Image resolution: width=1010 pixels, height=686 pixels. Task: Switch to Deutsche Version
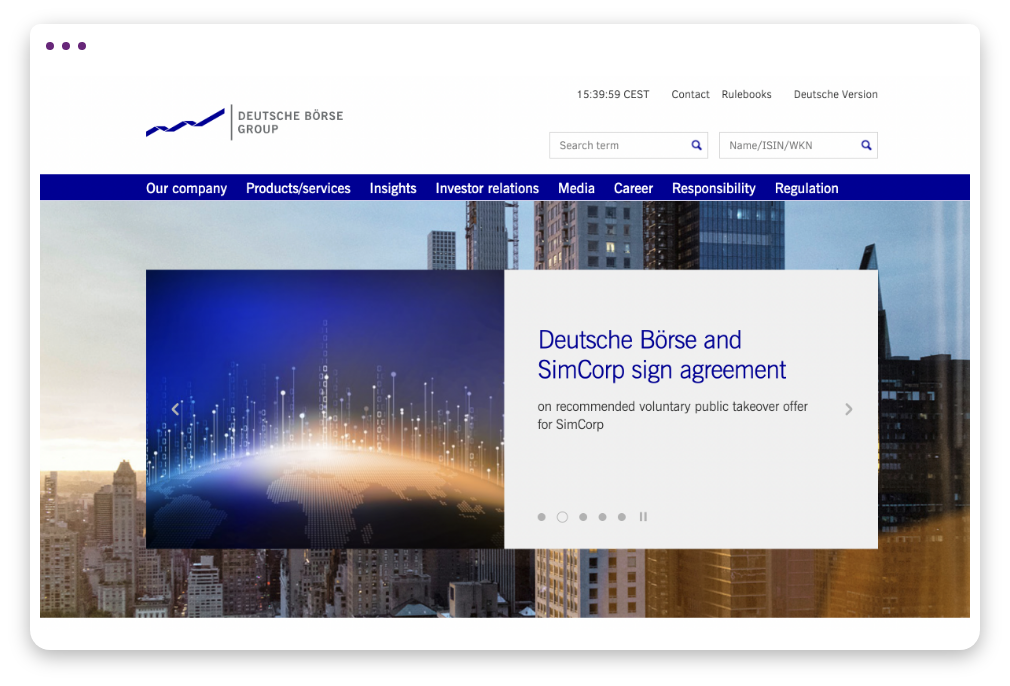coord(835,94)
